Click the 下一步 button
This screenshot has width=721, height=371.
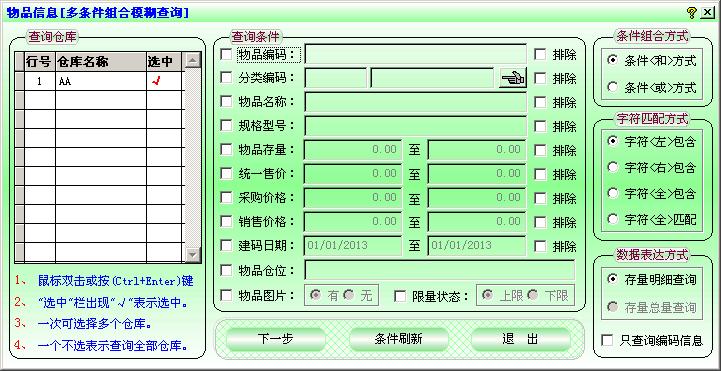tap(275, 339)
